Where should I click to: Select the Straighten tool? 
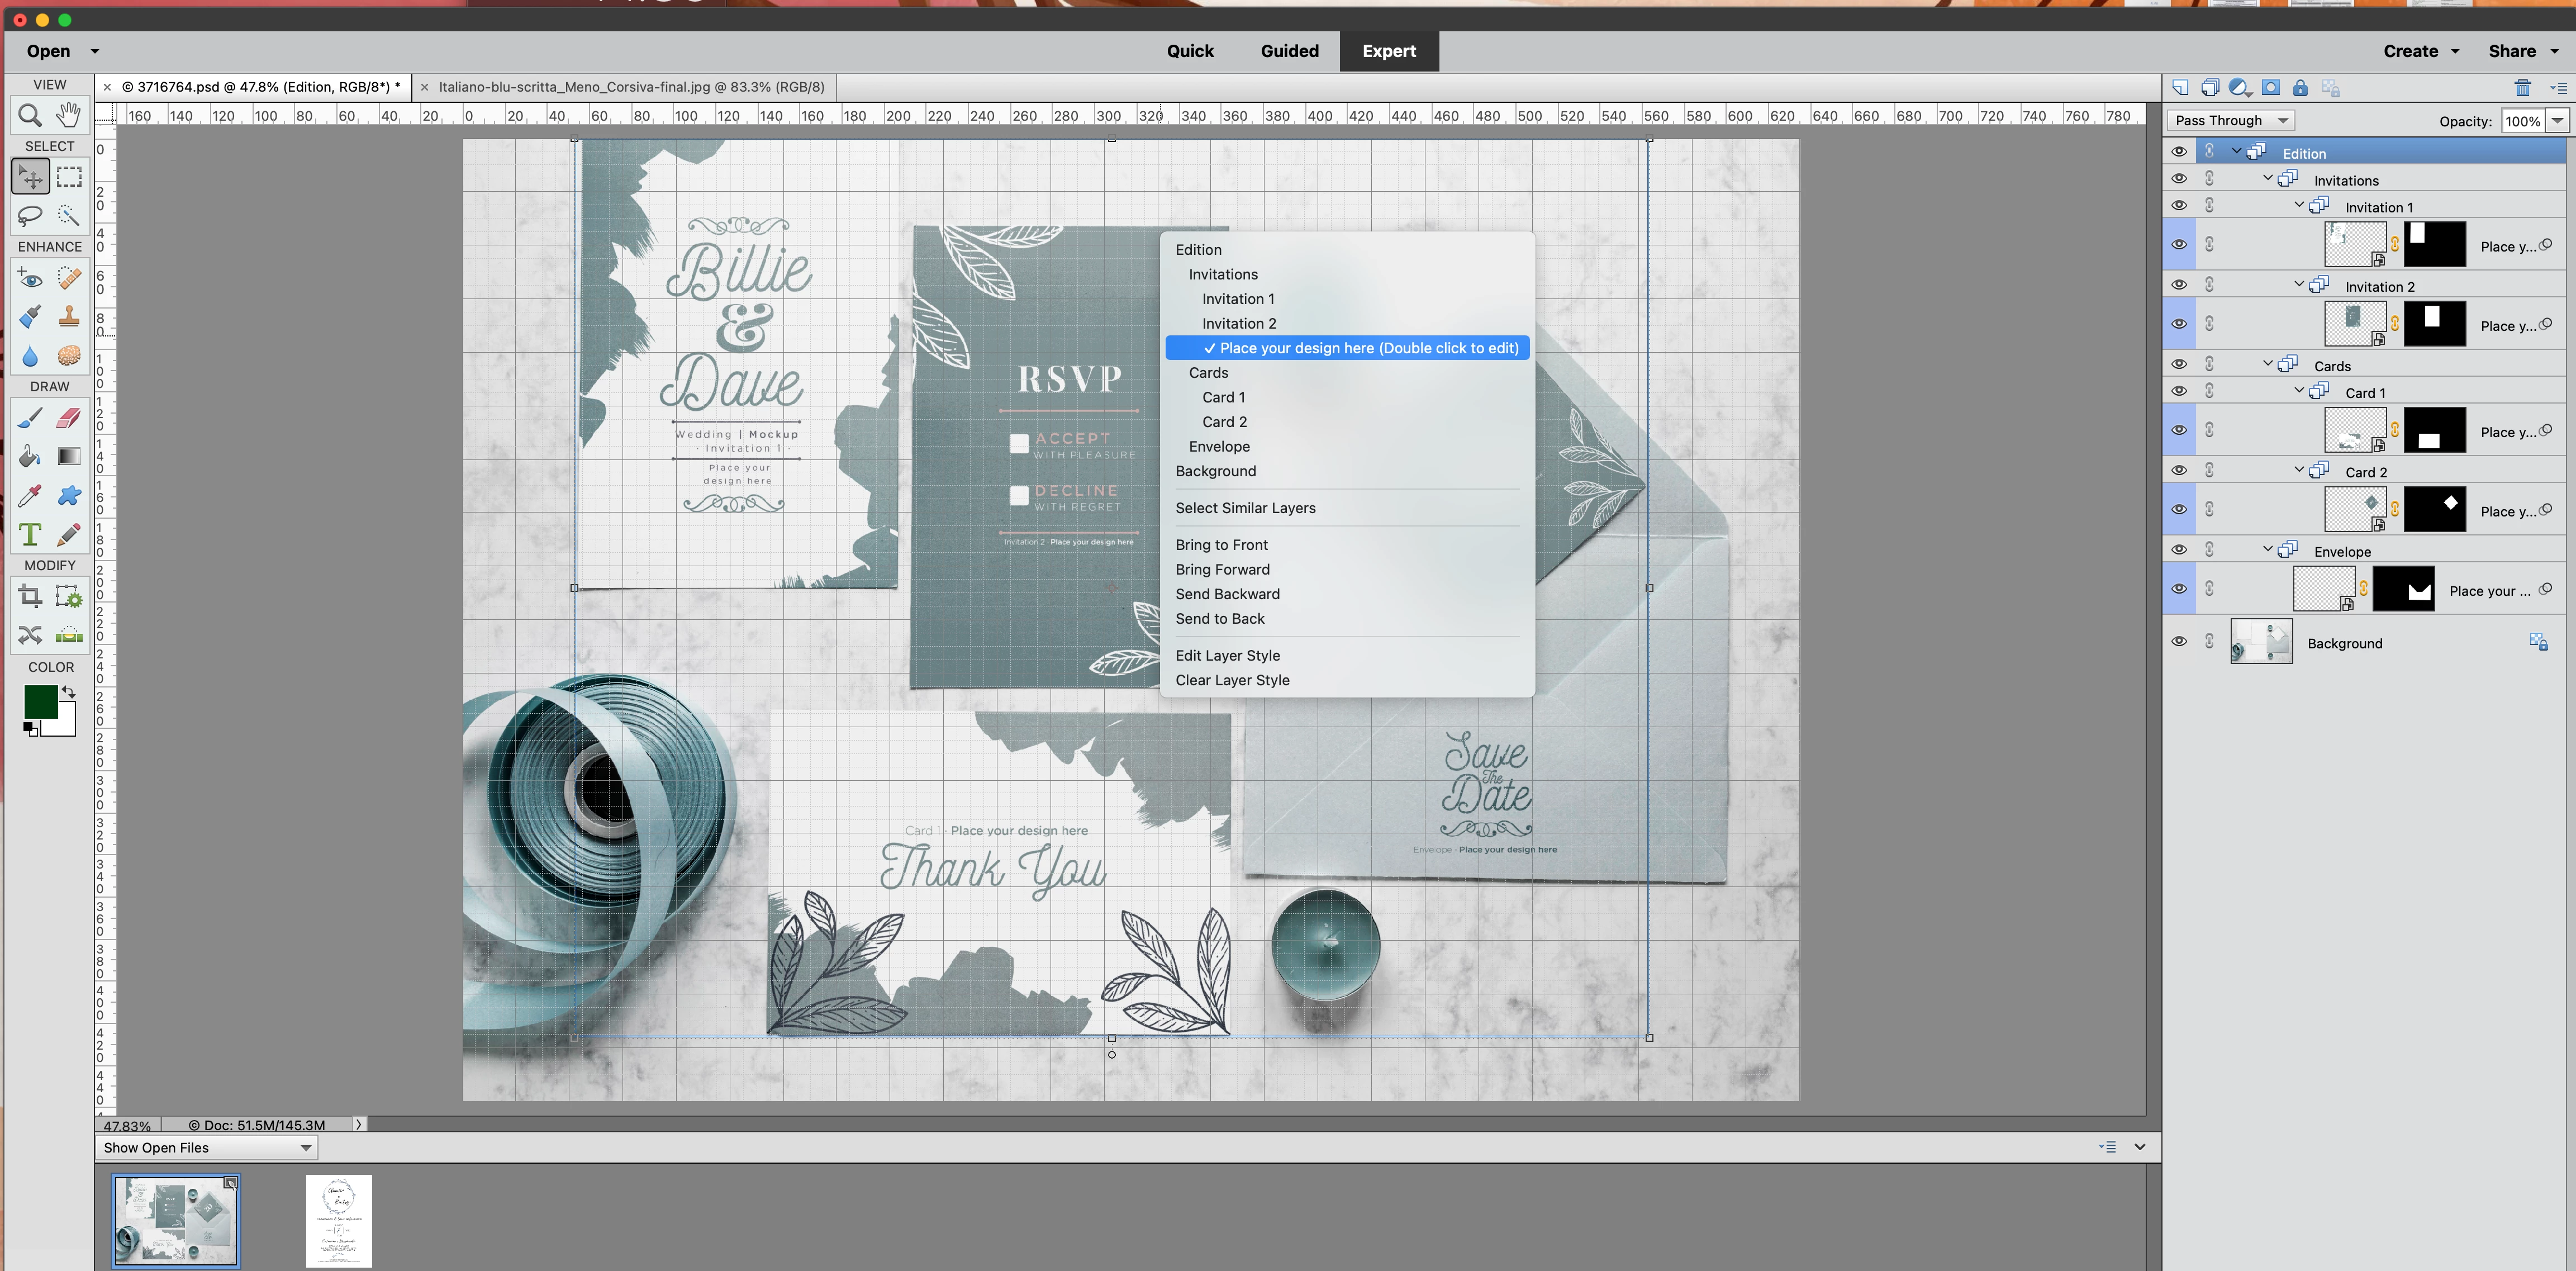pos(69,635)
